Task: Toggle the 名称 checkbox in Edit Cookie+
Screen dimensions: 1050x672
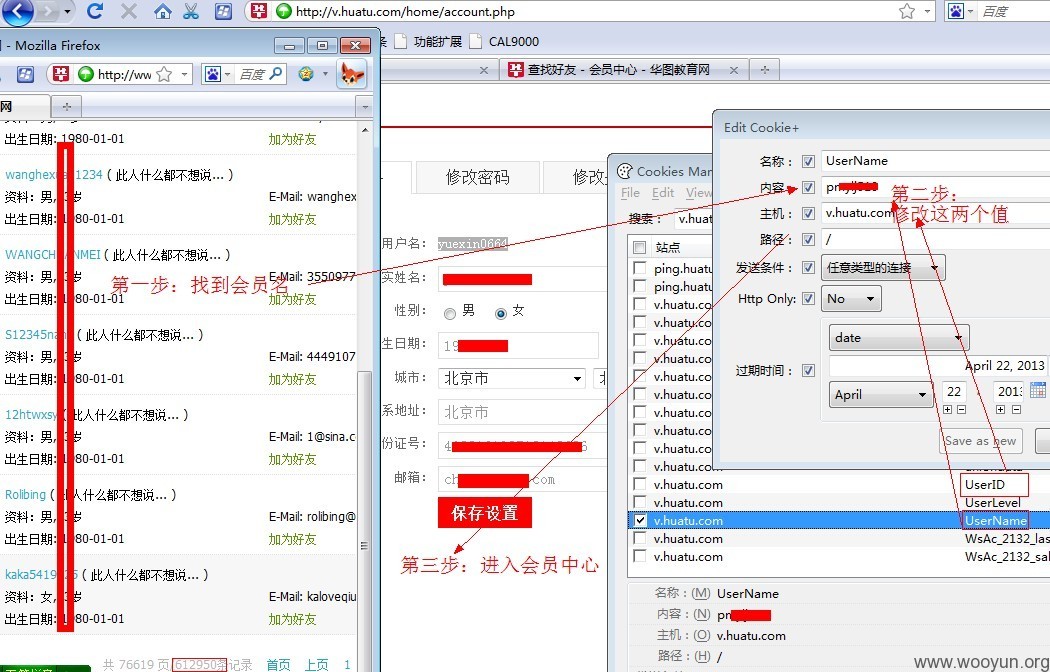Action: coord(808,161)
